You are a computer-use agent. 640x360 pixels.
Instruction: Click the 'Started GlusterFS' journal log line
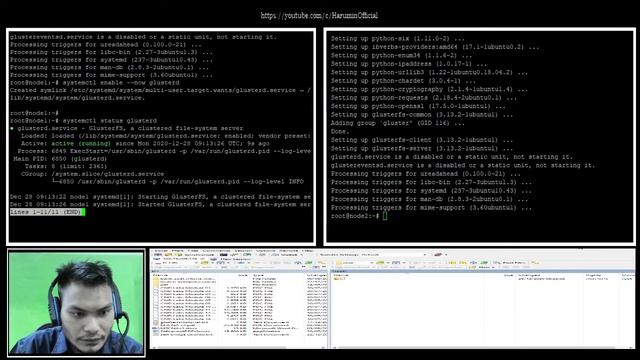(x=160, y=204)
